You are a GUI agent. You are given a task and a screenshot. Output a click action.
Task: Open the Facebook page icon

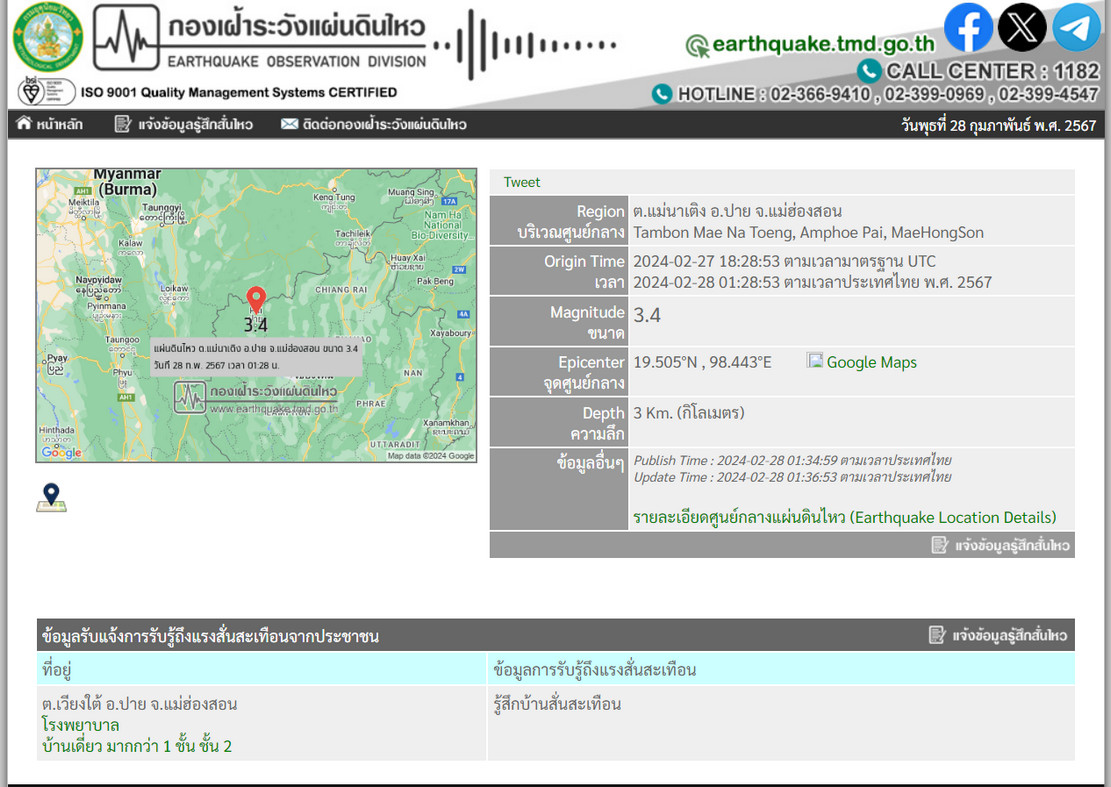pyautogui.click(x=968, y=28)
